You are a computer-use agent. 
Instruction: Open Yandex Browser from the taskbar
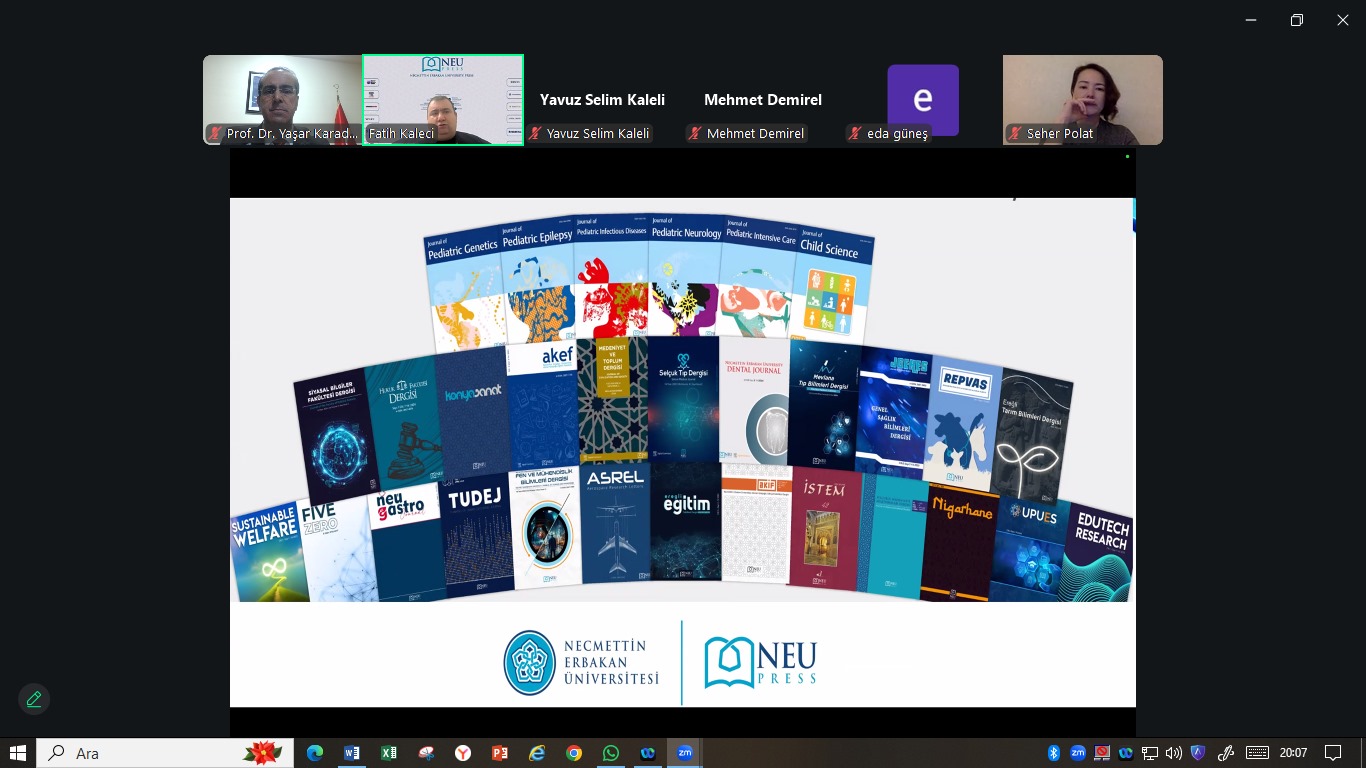[x=463, y=753]
